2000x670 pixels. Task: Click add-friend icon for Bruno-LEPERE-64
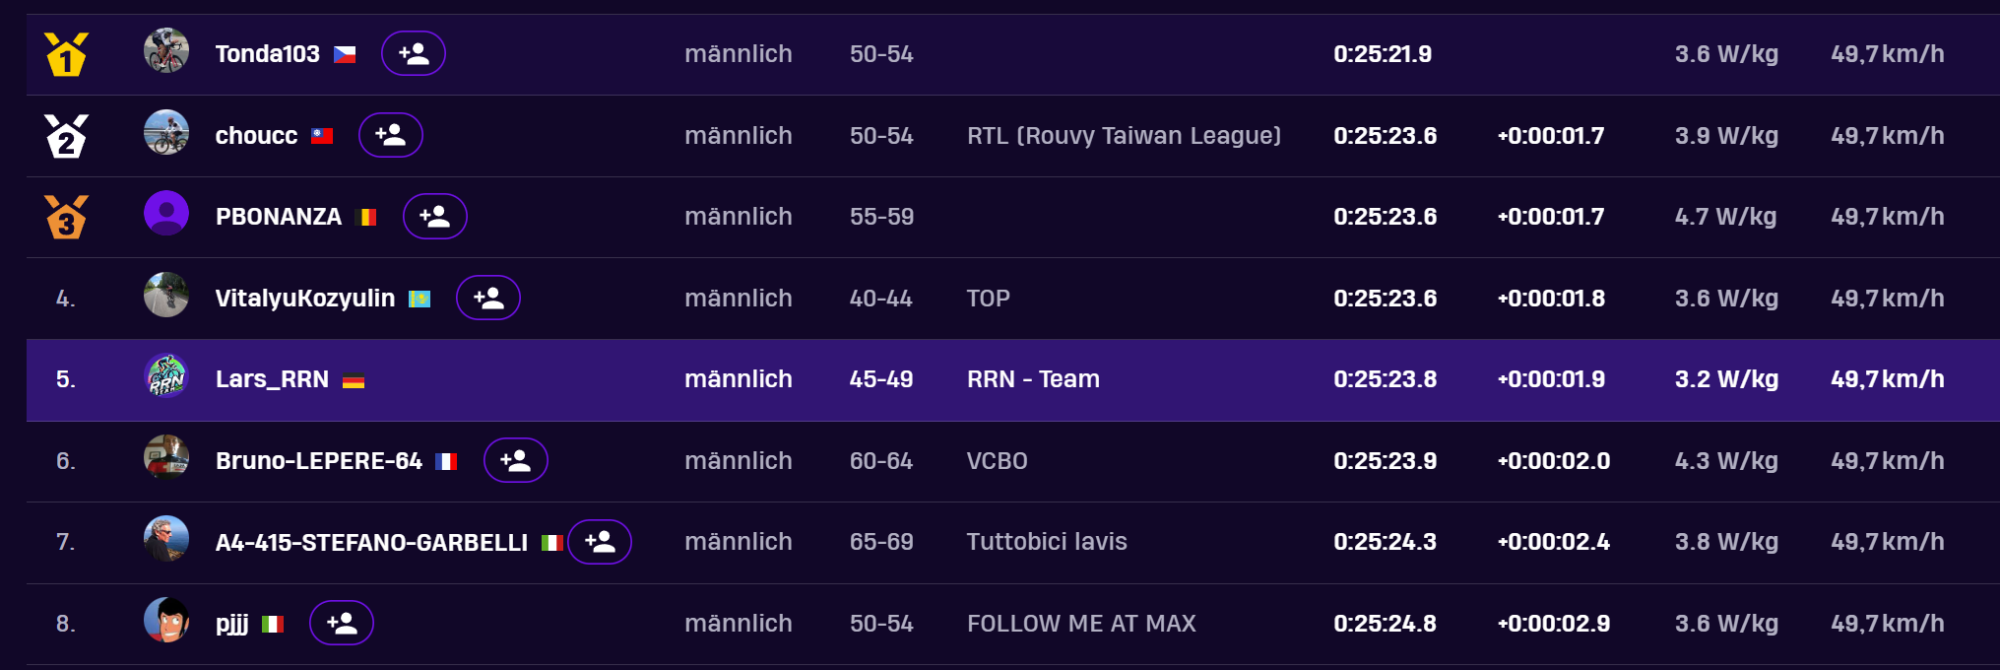pyautogui.click(x=515, y=461)
